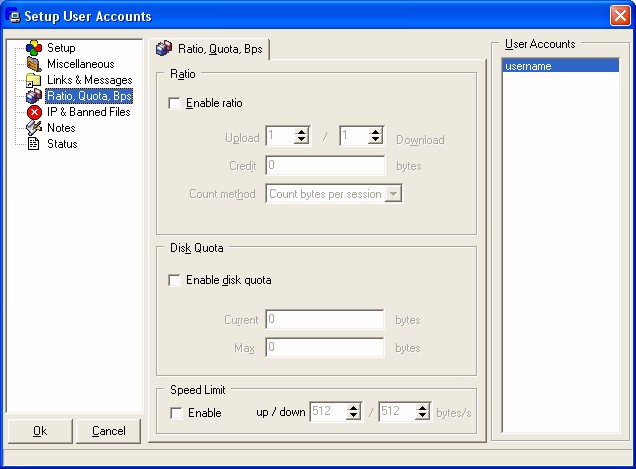Click the Miscellaneous icon in tree

pos(34,64)
